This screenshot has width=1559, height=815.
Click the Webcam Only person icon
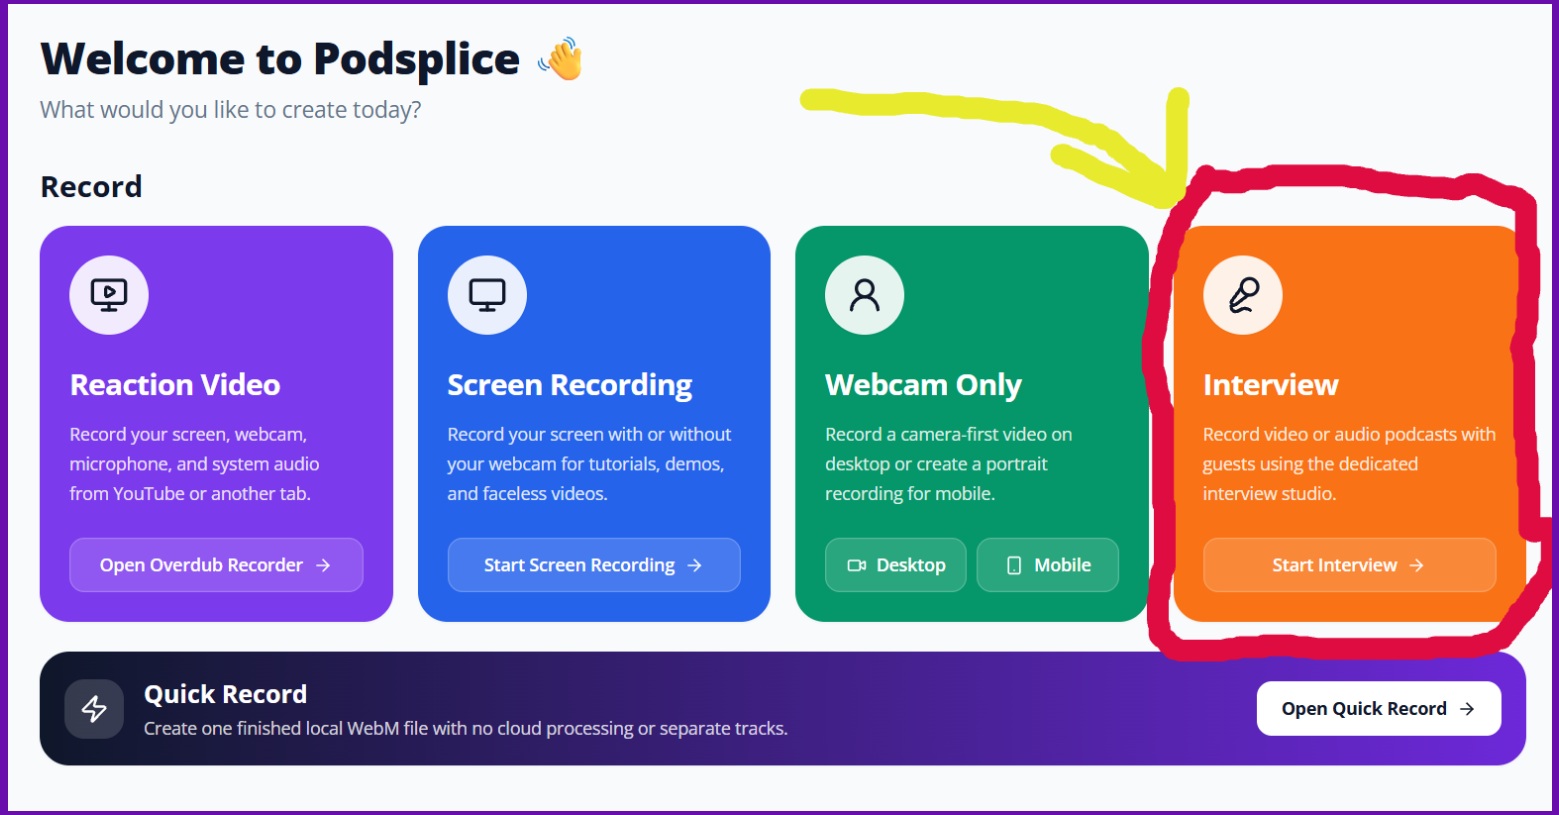(865, 295)
